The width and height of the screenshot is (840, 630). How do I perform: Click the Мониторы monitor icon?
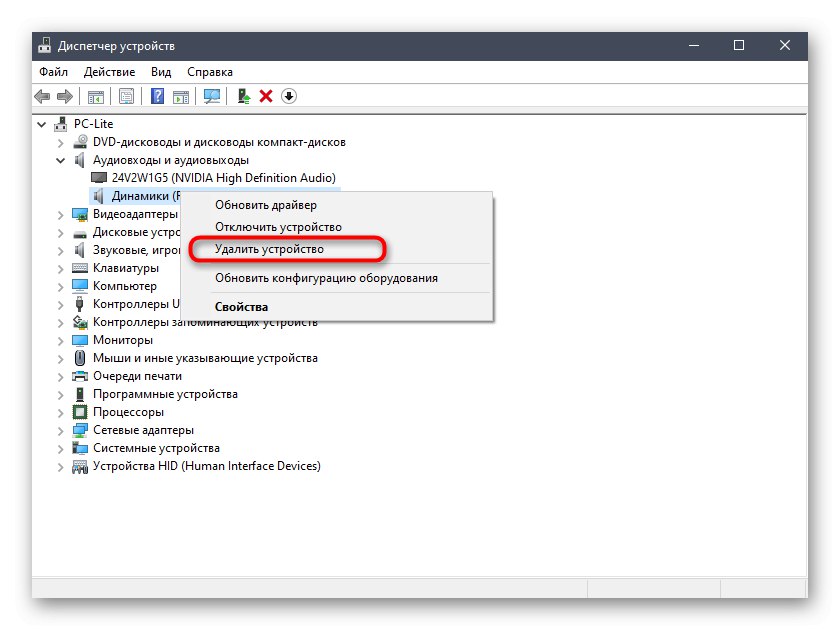pos(80,340)
